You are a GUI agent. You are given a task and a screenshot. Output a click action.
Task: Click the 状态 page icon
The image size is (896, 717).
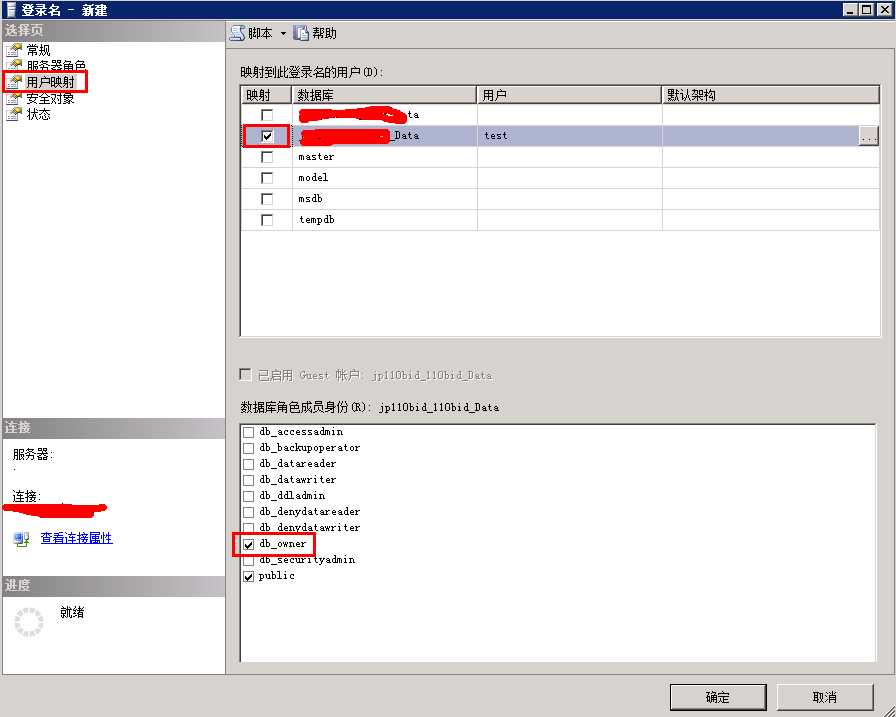(x=14, y=114)
